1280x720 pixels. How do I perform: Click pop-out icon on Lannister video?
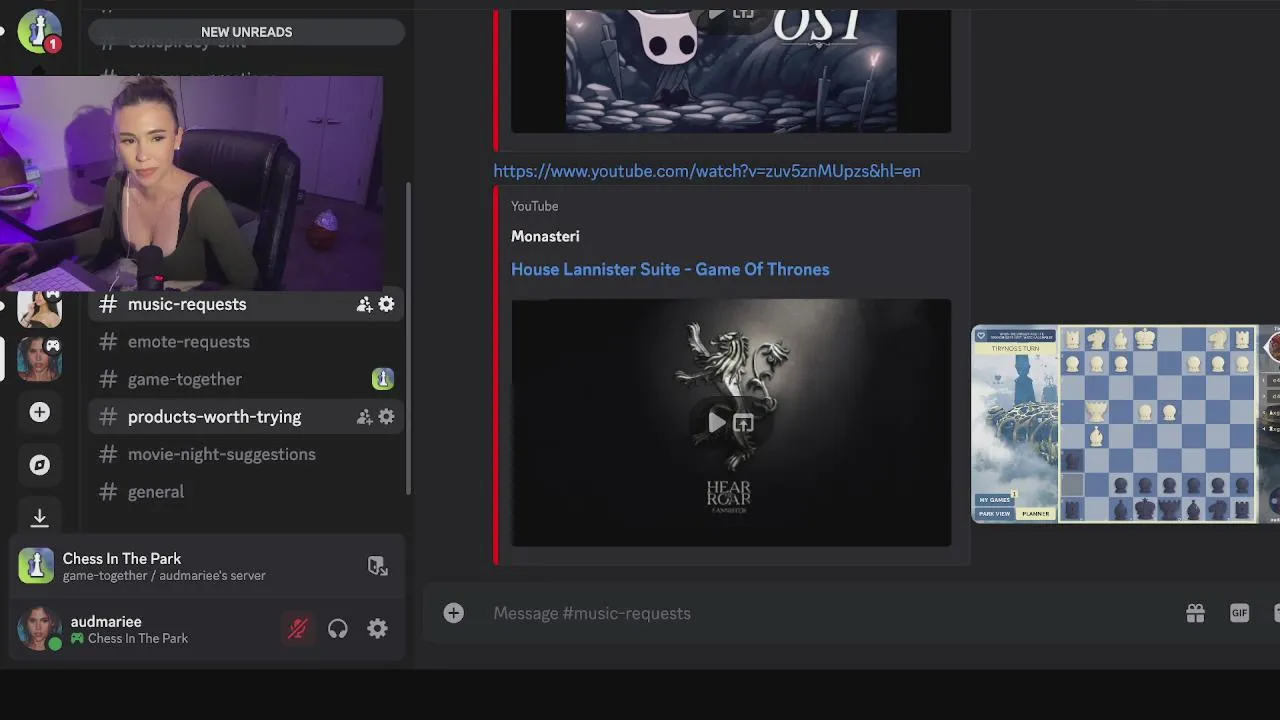tap(743, 423)
